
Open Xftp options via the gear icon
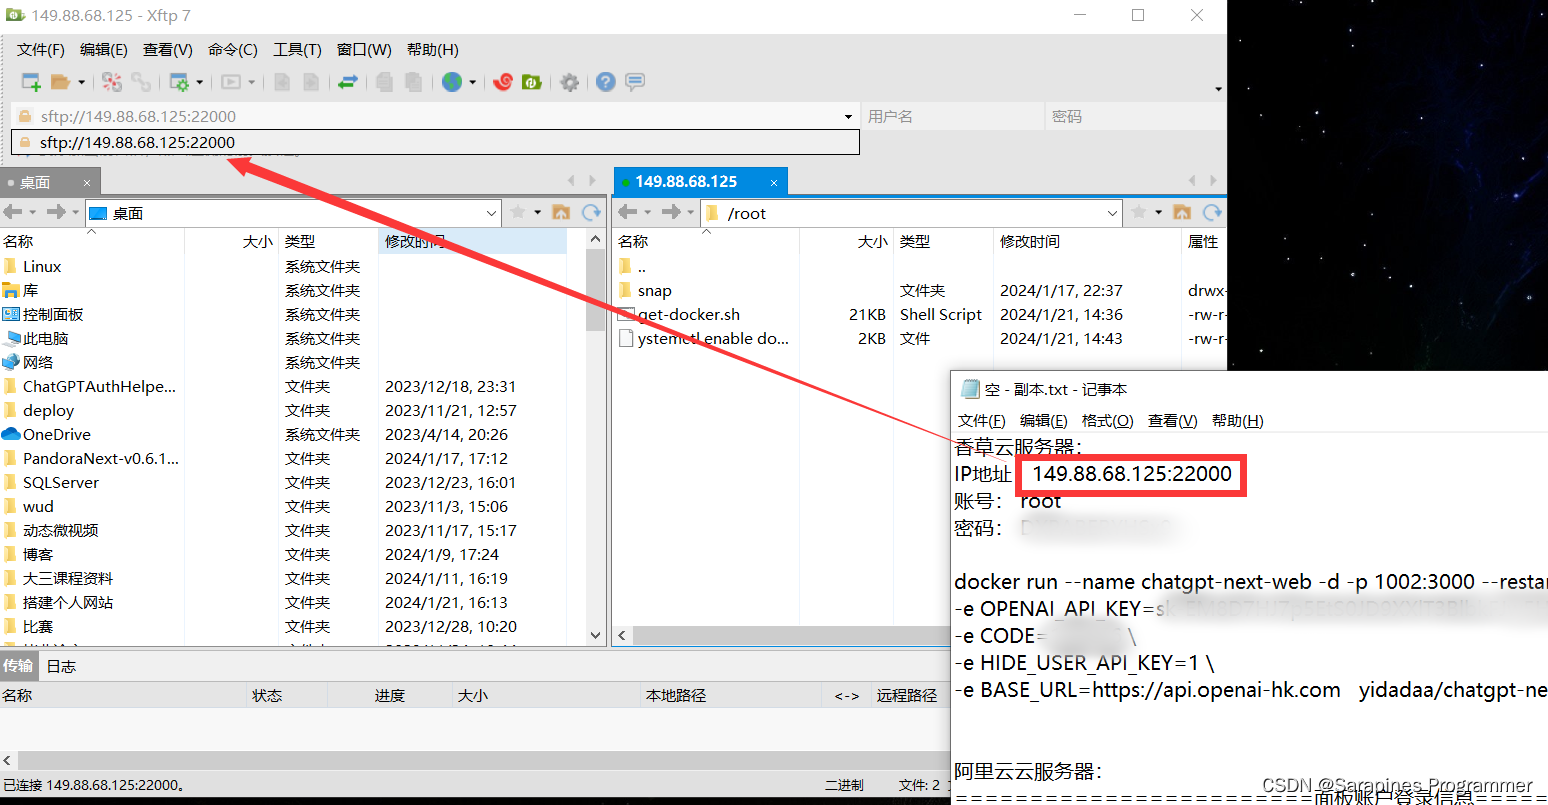[567, 82]
